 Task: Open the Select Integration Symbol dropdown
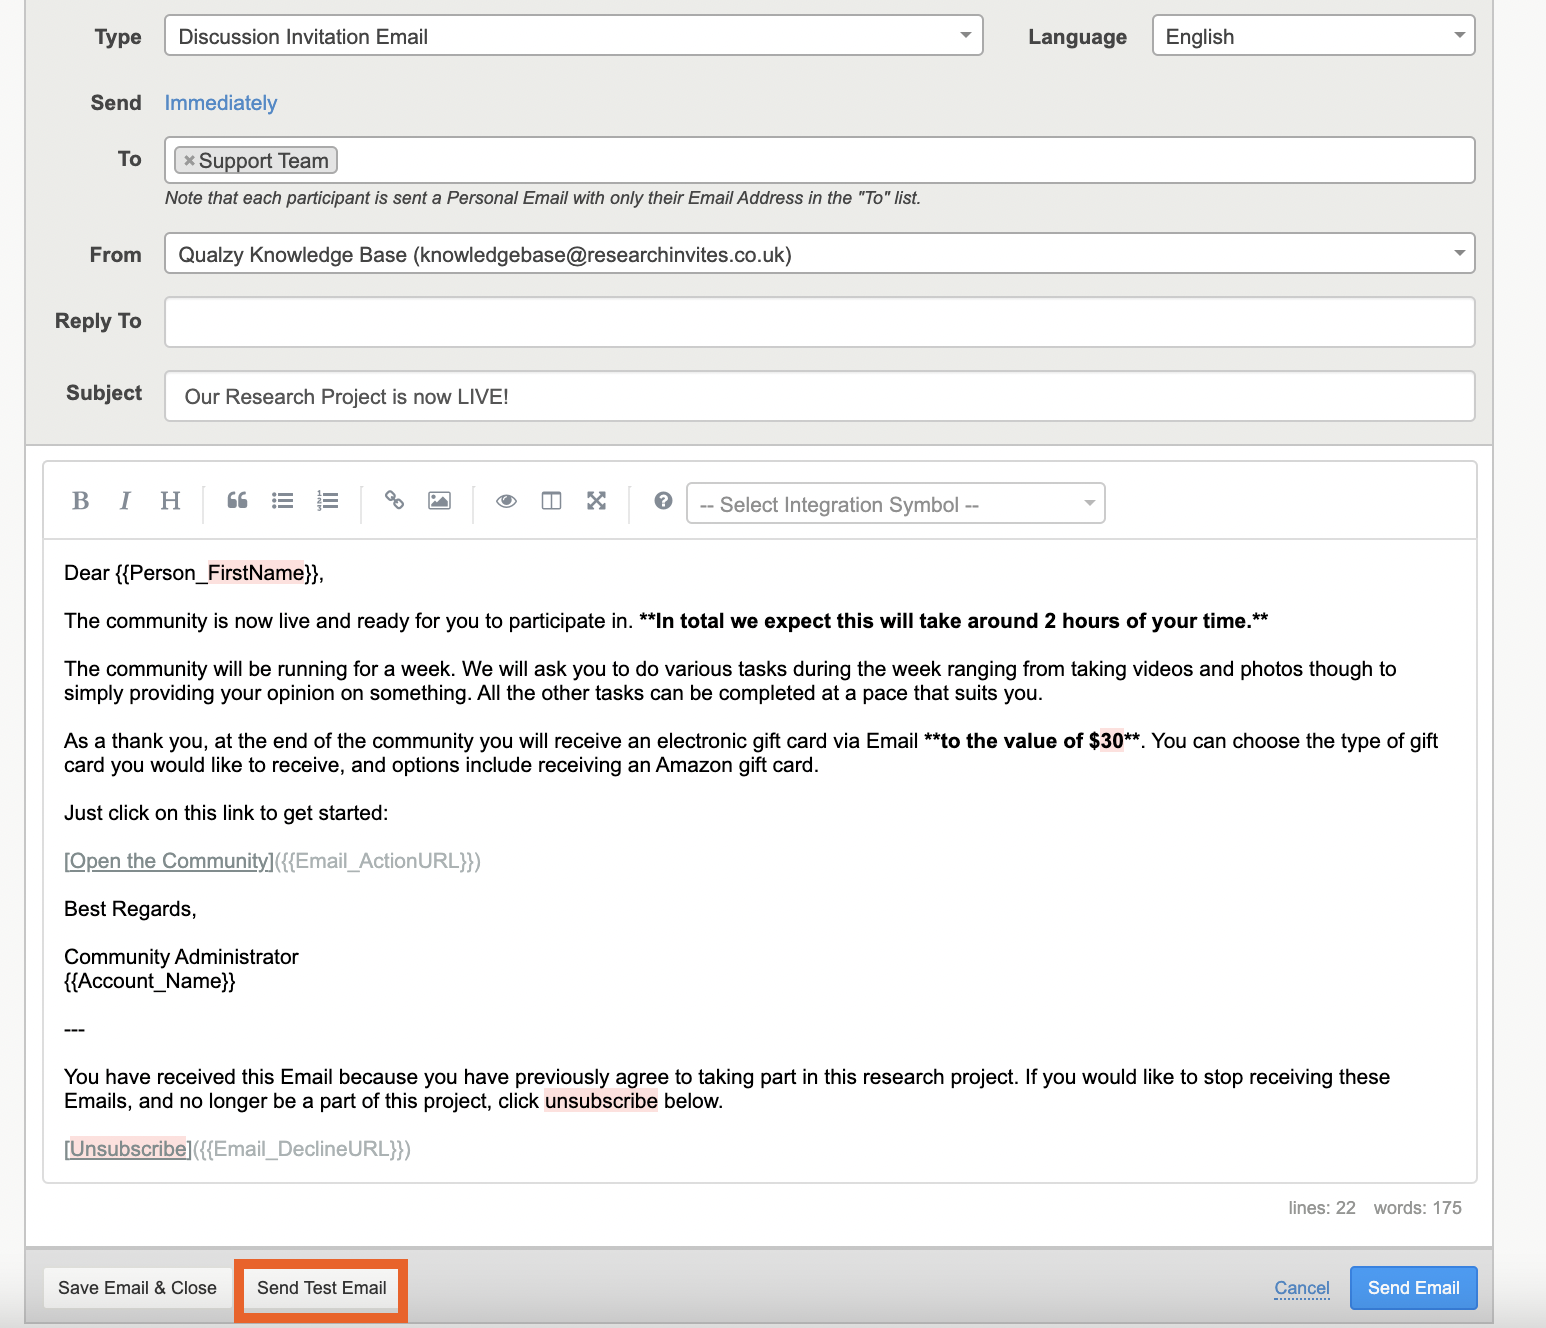click(895, 504)
